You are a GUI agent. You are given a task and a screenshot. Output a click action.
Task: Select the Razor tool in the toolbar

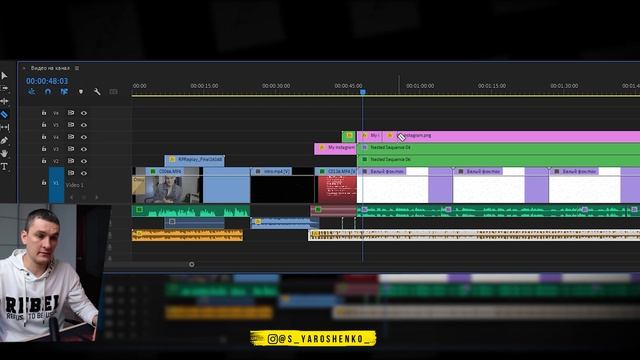[x=4, y=115]
